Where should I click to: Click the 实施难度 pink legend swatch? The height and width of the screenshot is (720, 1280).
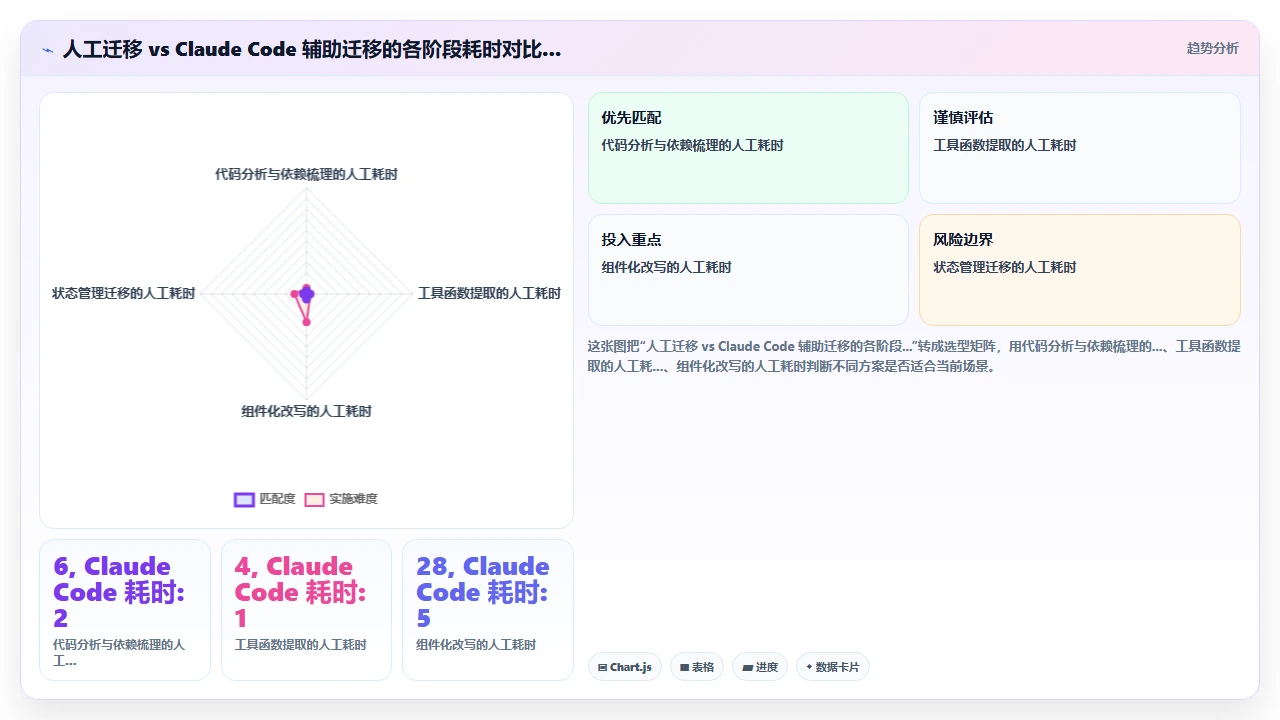(x=314, y=500)
